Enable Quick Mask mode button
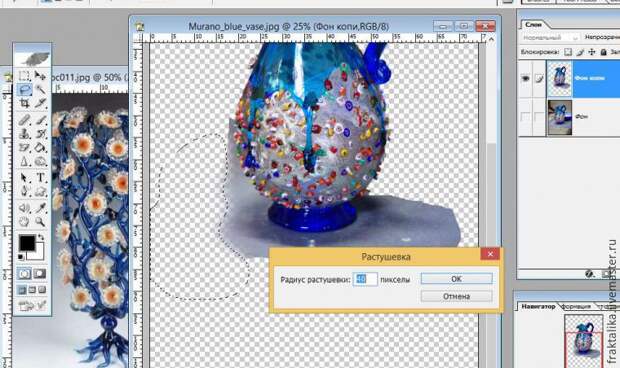 click(x=40, y=274)
